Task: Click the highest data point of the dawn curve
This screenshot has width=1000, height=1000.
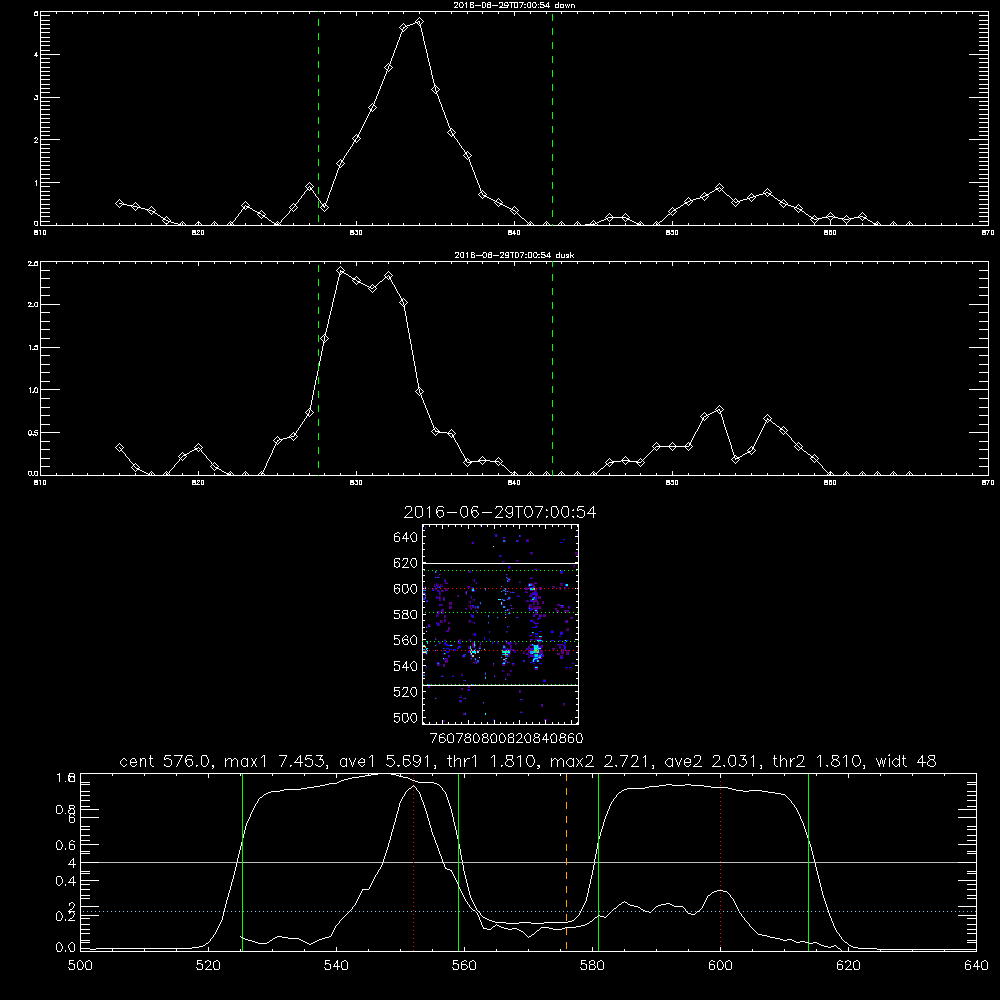Action: pyautogui.click(x=419, y=22)
